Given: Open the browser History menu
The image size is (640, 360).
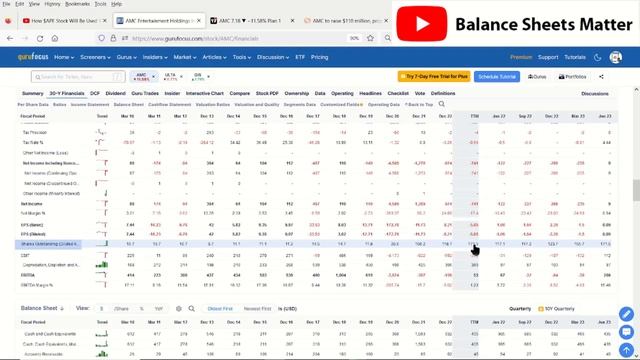Looking at the screenshot, I should [x=52, y=4].
